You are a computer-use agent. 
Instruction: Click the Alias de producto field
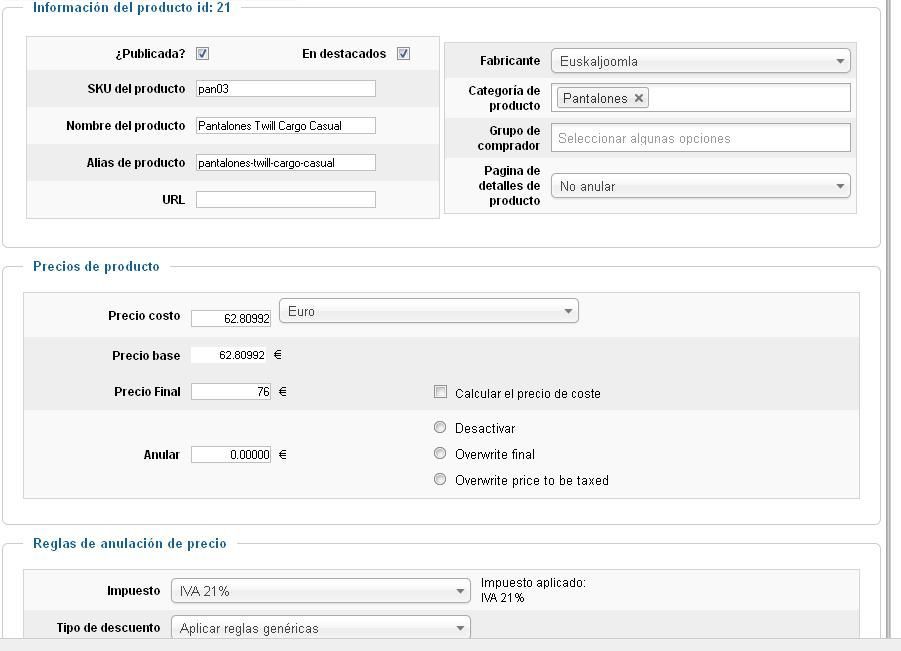click(x=286, y=163)
